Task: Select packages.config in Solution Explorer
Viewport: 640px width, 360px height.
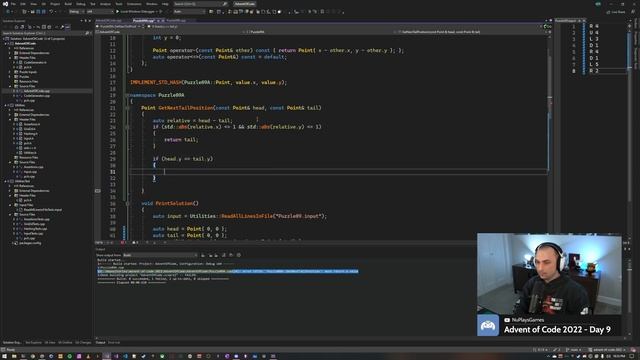Action: (30, 243)
